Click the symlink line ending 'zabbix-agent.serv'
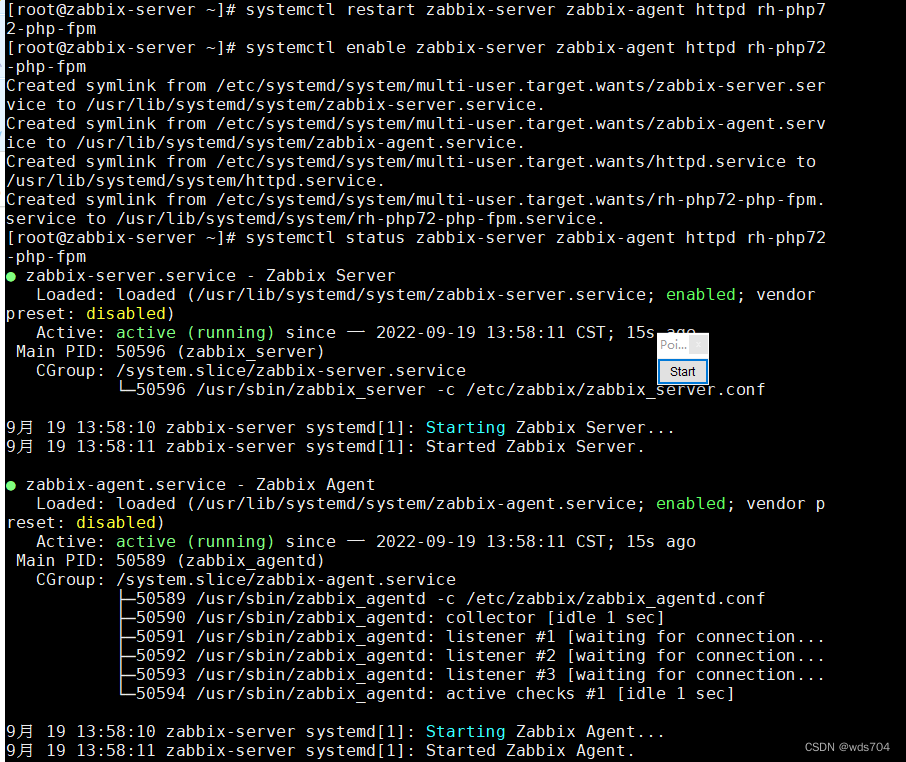This screenshot has width=906, height=762. pos(415,124)
